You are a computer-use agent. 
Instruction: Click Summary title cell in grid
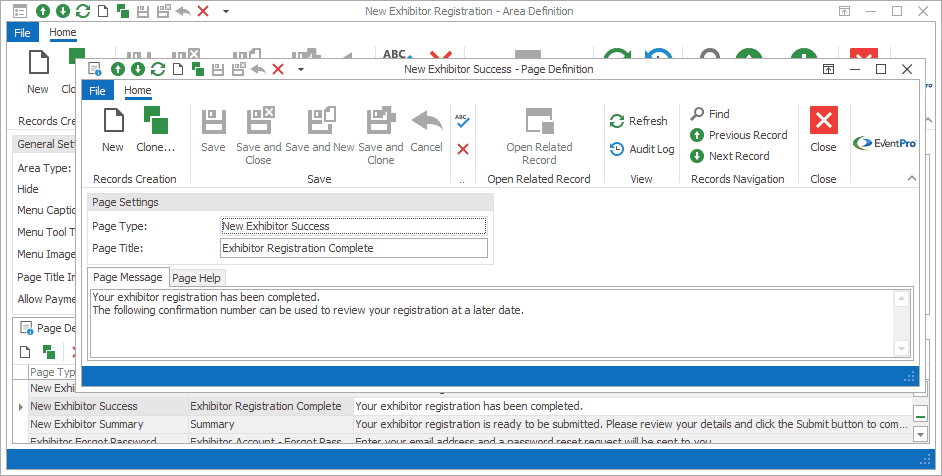(270, 424)
